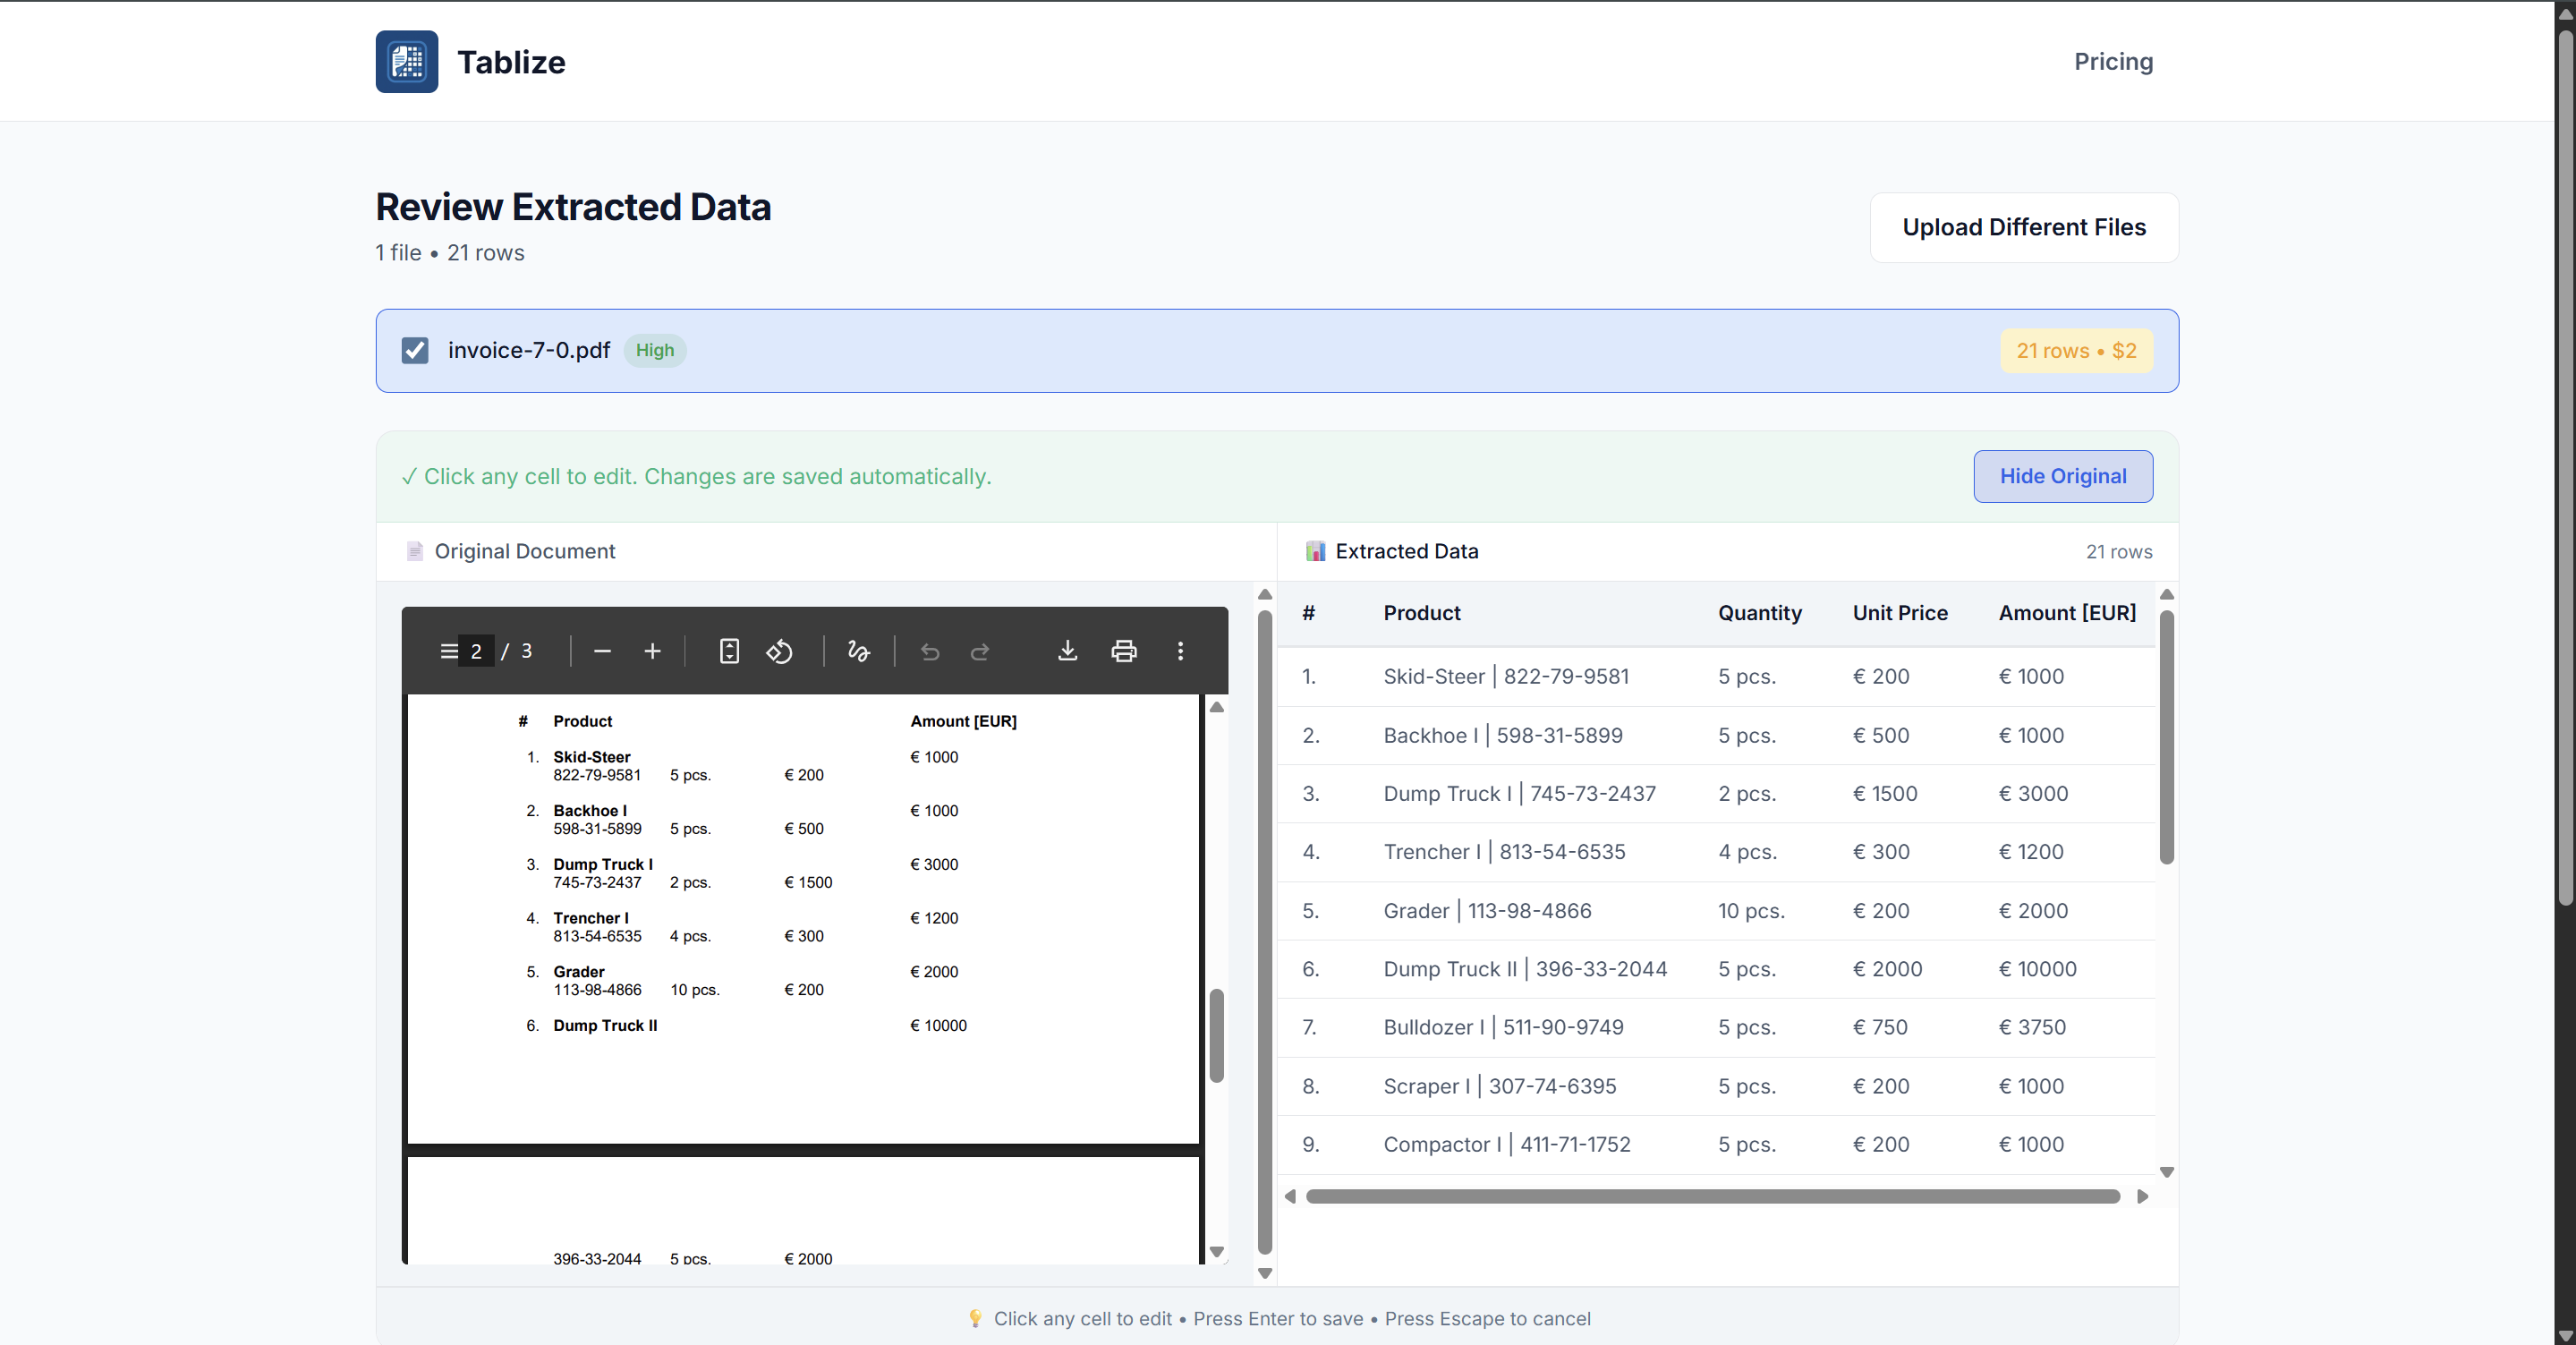The image size is (2576, 1345).
Task: Click Upload Different Files button
Action: 2023,228
